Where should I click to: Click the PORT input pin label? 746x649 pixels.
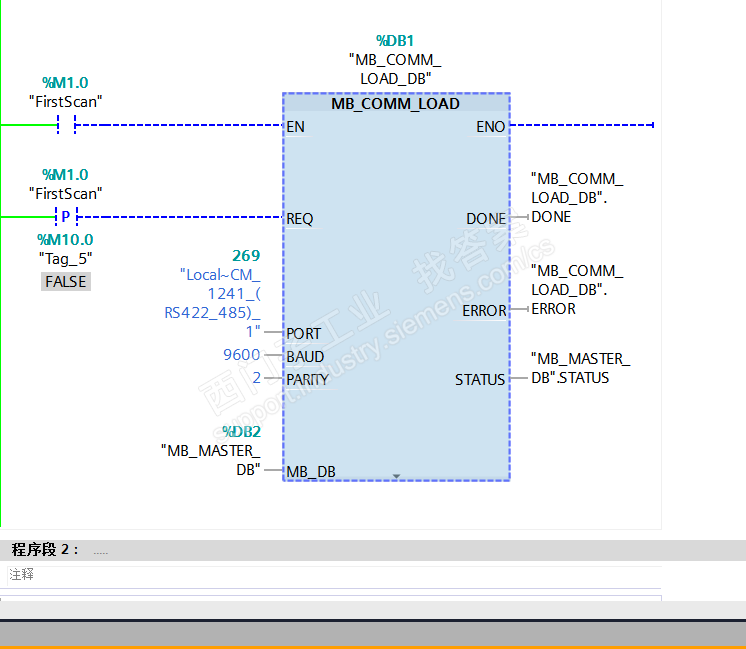(304, 334)
